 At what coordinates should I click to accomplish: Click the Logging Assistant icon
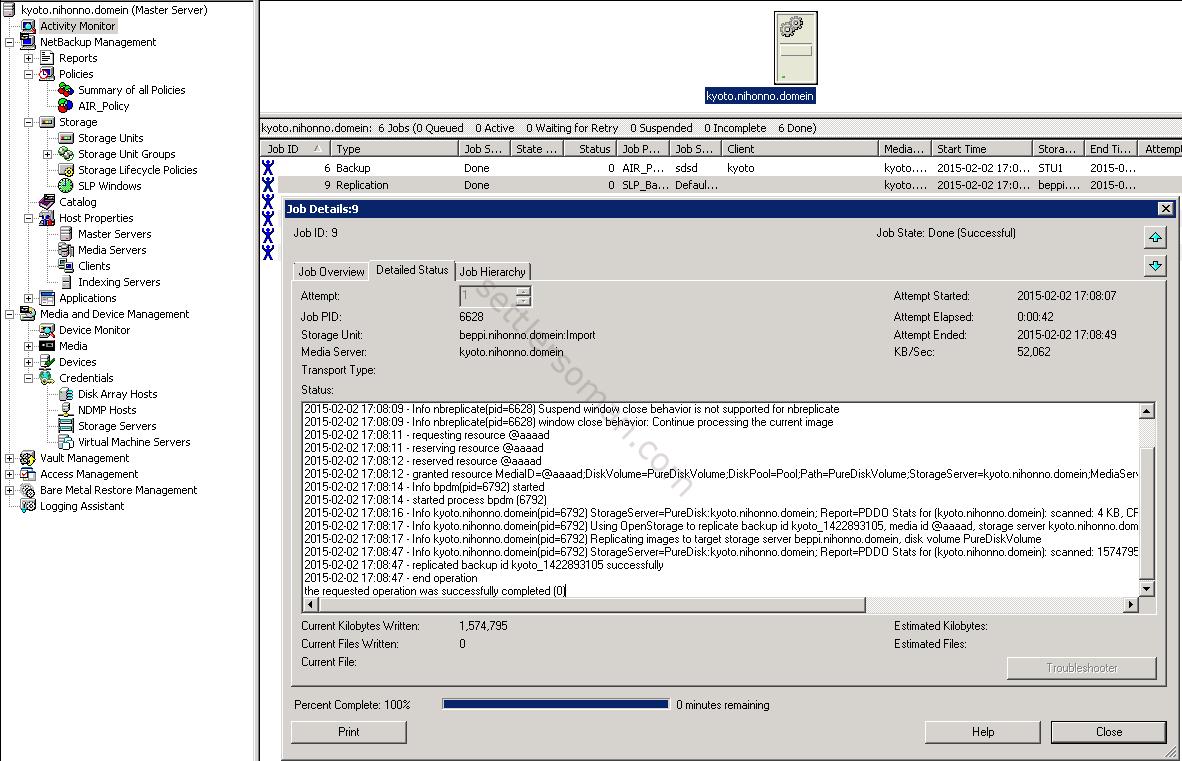coord(28,506)
